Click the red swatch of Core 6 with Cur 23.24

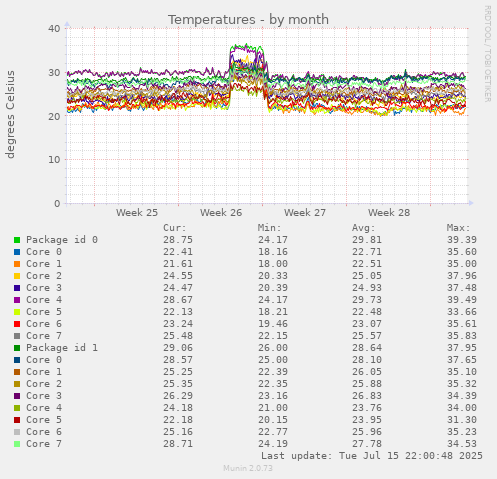pyautogui.click(x=17, y=324)
